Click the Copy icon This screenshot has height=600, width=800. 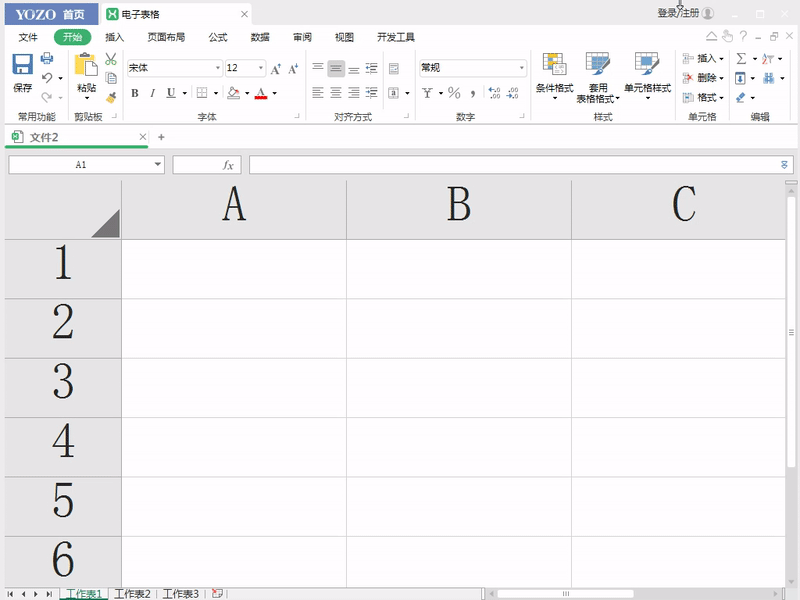(x=111, y=78)
